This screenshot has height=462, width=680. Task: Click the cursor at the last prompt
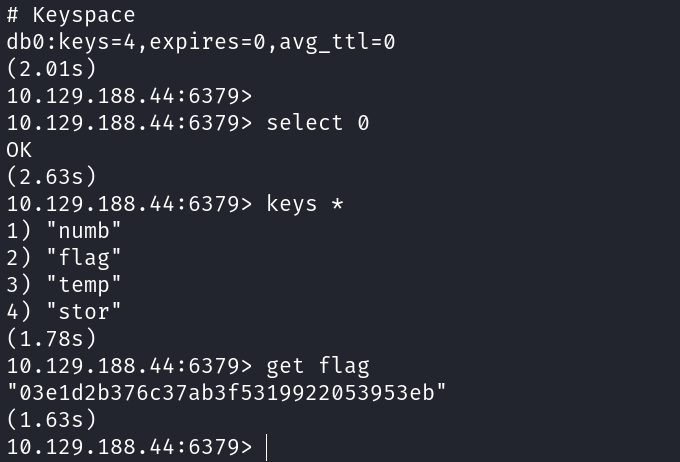[267, 447]
